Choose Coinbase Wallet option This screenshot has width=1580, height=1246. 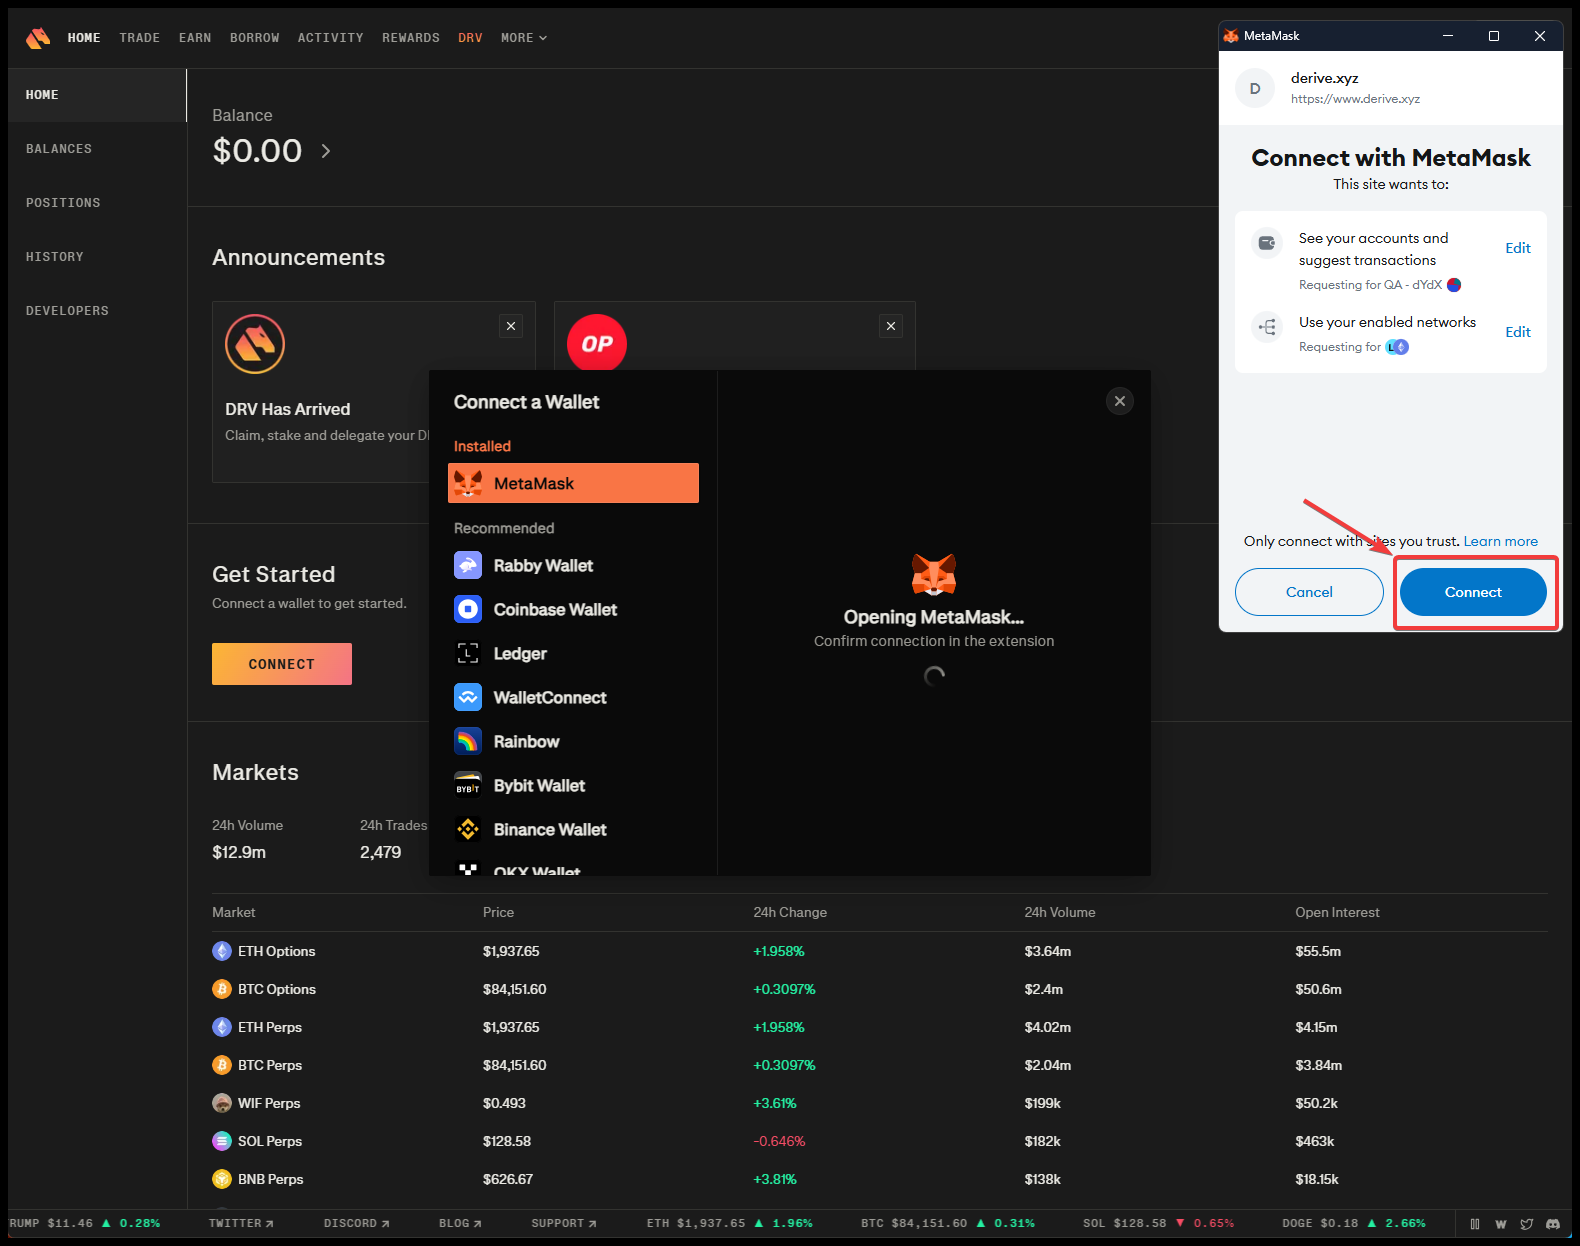(x=555, y=610)
